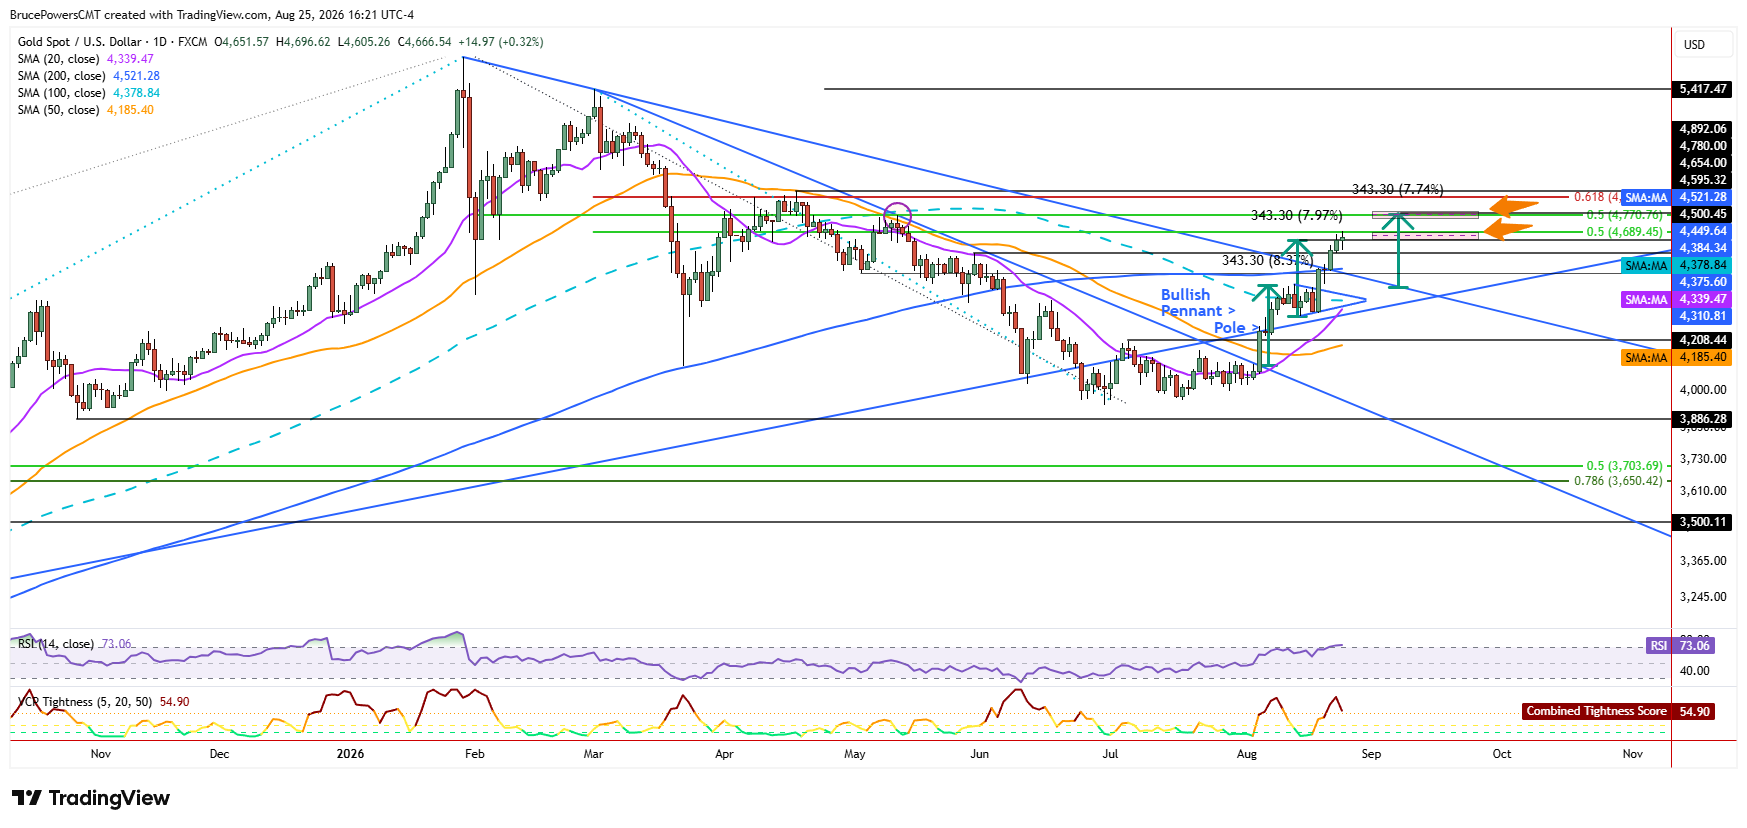Click the May label on the time axis
The height and width of the screenshot is (828, 1747).
coord(855,754)
